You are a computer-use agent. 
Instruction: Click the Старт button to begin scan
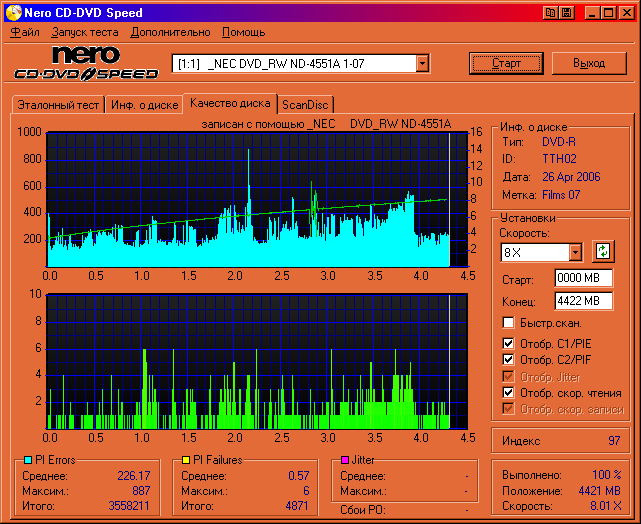click(506, 63)
